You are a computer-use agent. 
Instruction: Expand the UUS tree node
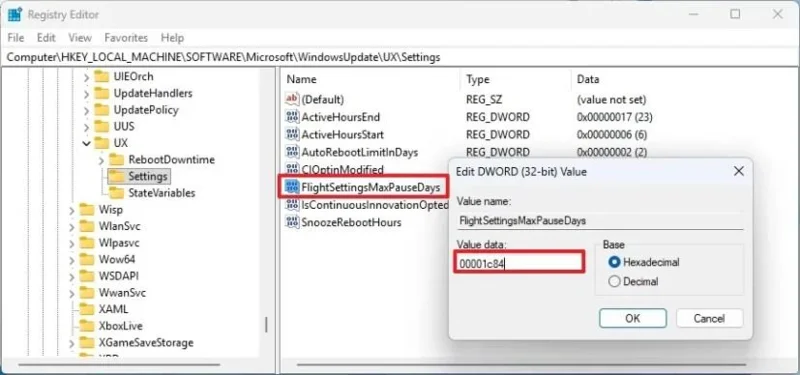coord(86,127)
